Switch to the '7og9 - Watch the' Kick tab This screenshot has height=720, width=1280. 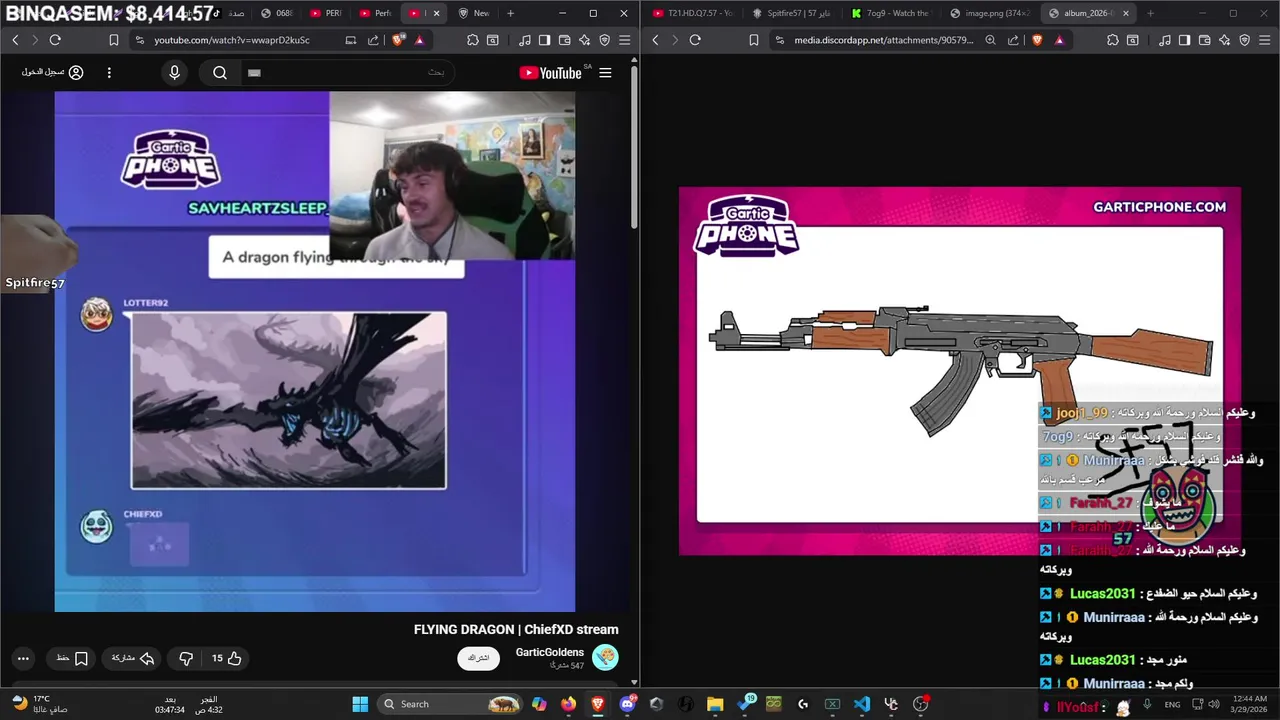tap(890, 13)
